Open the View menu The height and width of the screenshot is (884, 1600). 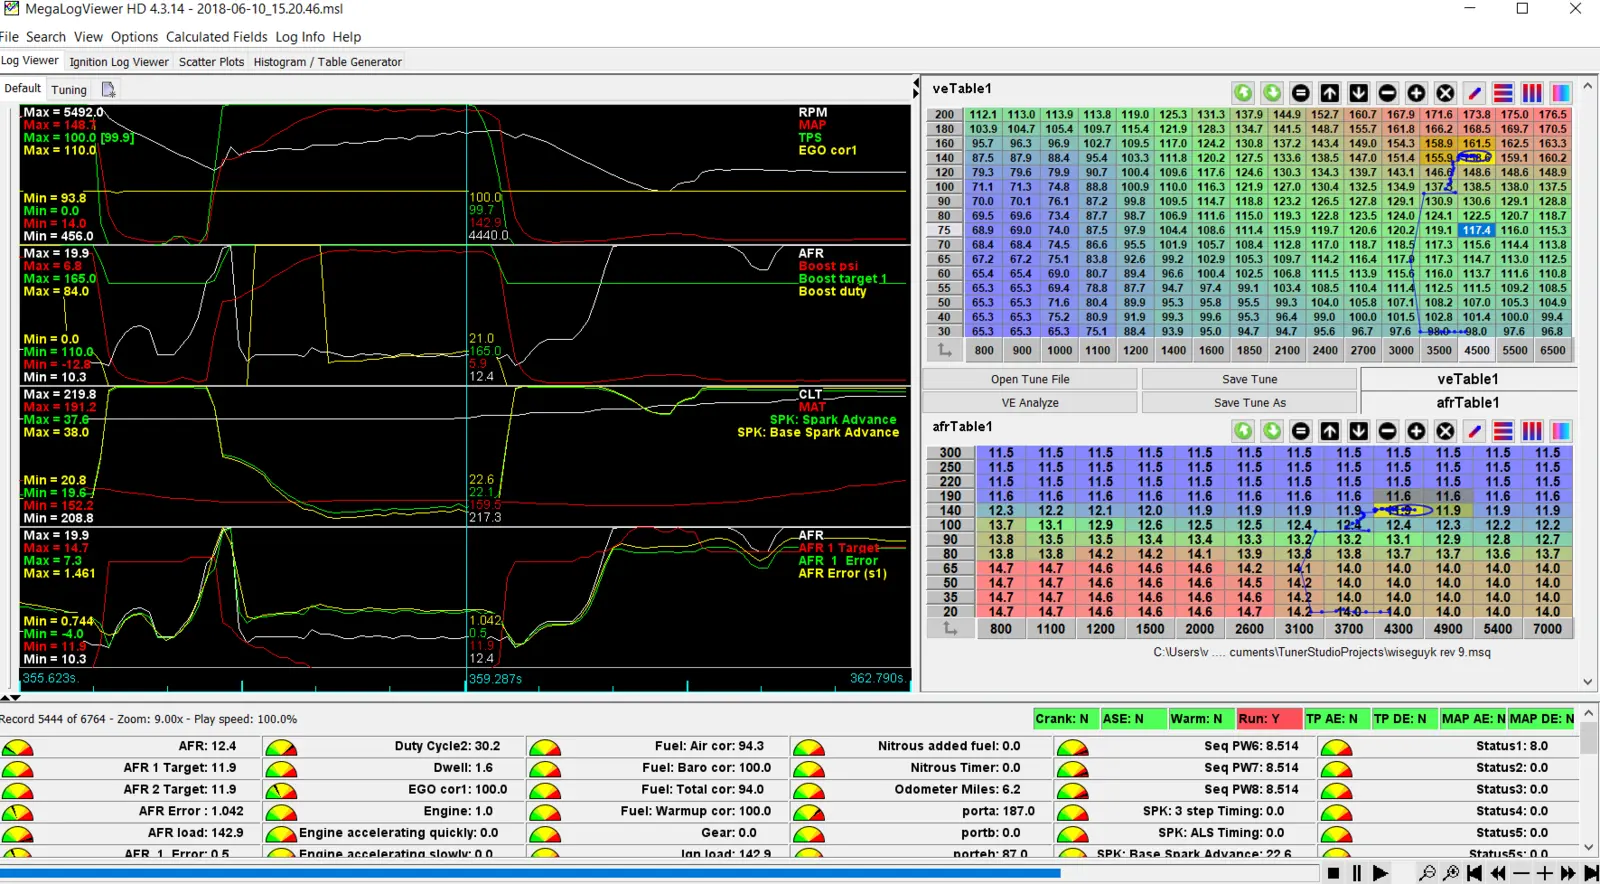click(x=88, y=37)
